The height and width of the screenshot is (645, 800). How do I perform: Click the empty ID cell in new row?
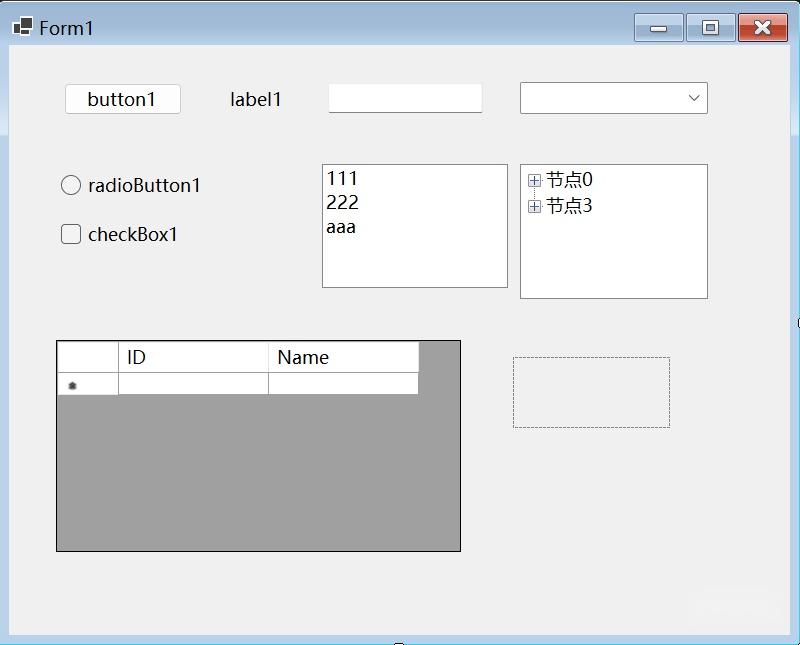click(193, 384)
